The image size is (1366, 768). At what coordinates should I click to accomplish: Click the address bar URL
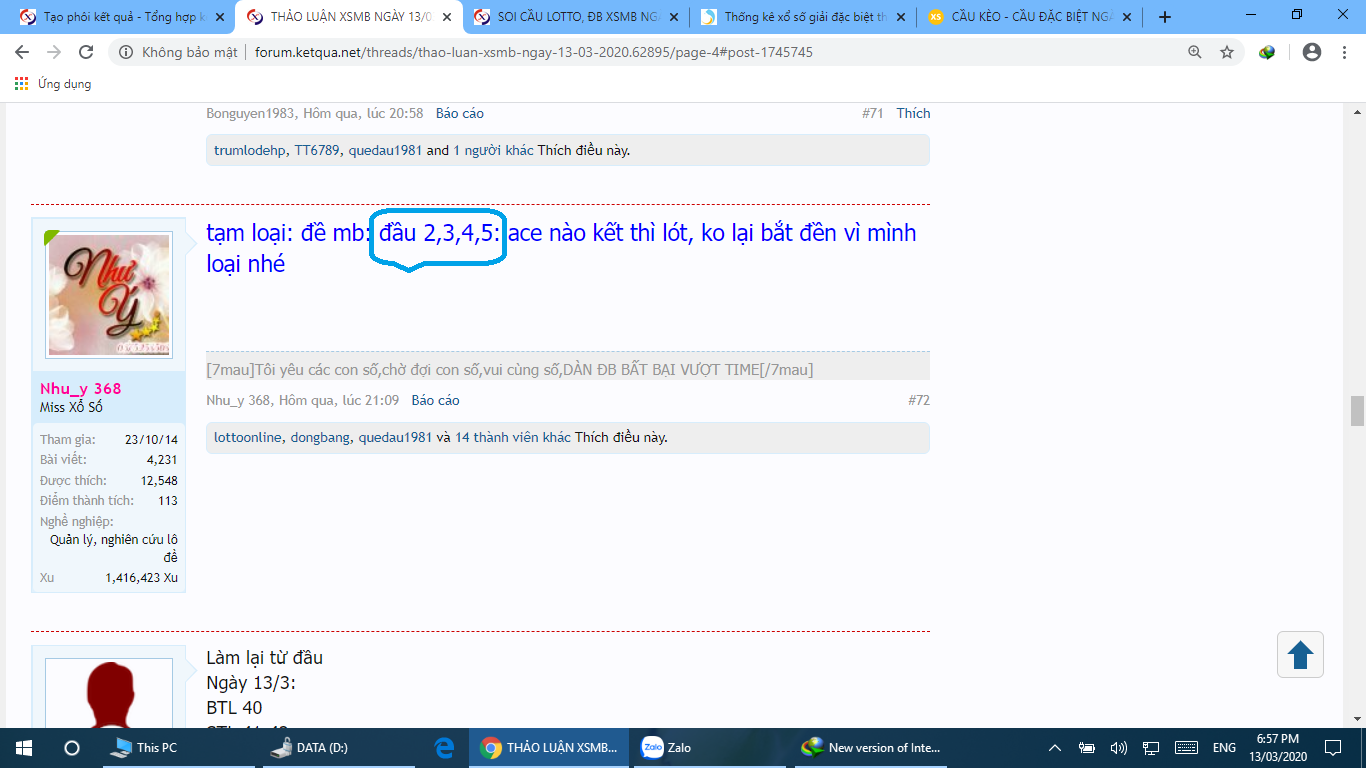[x=533, y=52]
